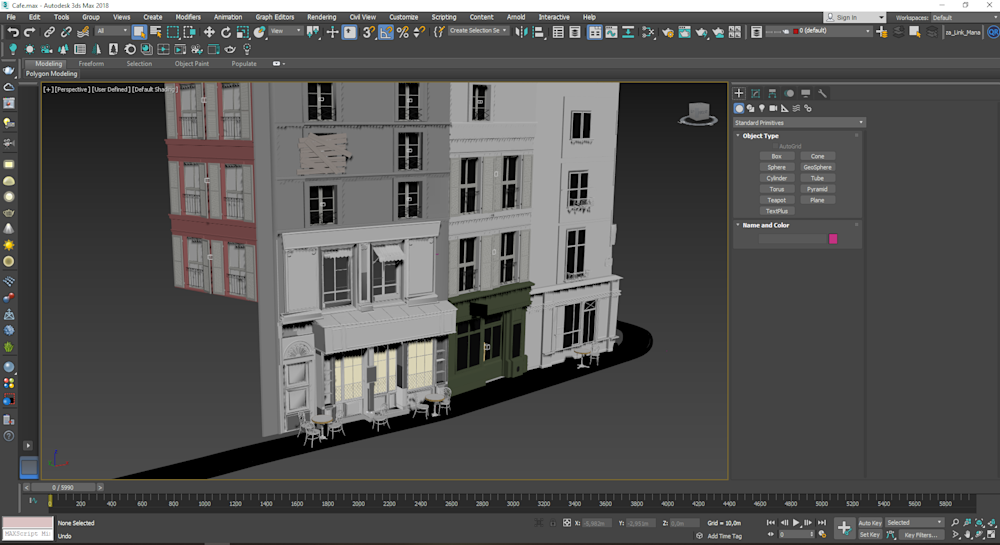Enable Auto Key mode
Screen dimensions: 1000x545
(870, 523)
